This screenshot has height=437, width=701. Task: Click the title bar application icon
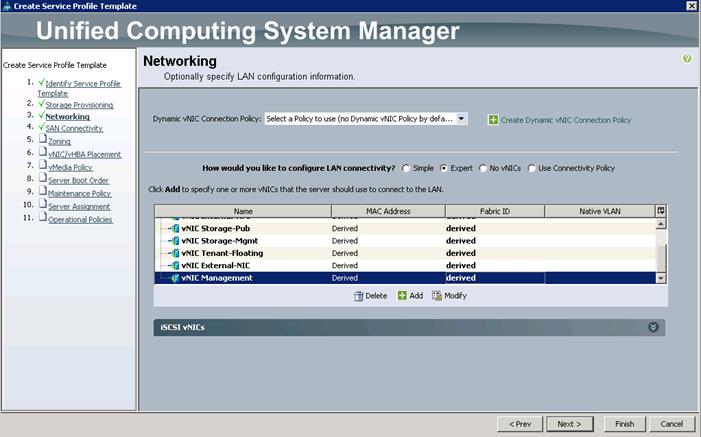[x=6, y=6]
